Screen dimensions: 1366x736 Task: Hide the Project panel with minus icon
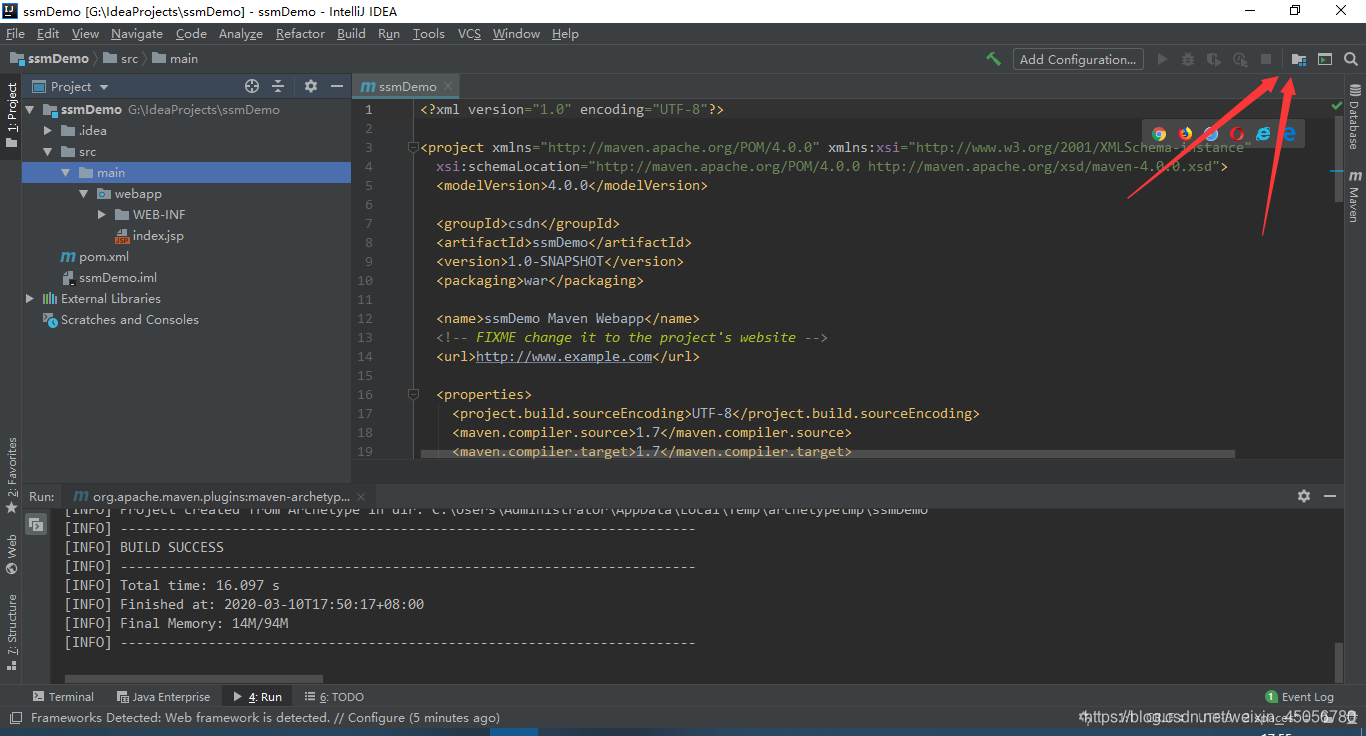tap(336, 86)
